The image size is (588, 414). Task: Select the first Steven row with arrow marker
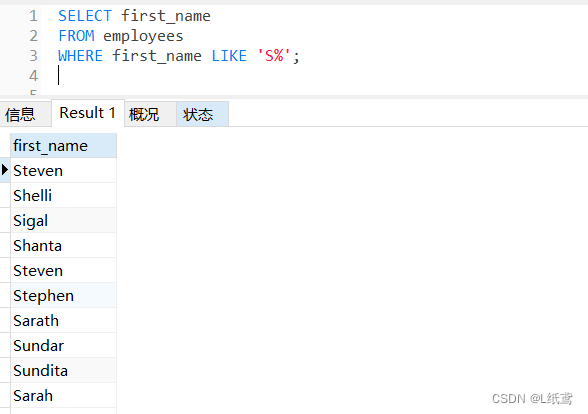coord(63,171)
